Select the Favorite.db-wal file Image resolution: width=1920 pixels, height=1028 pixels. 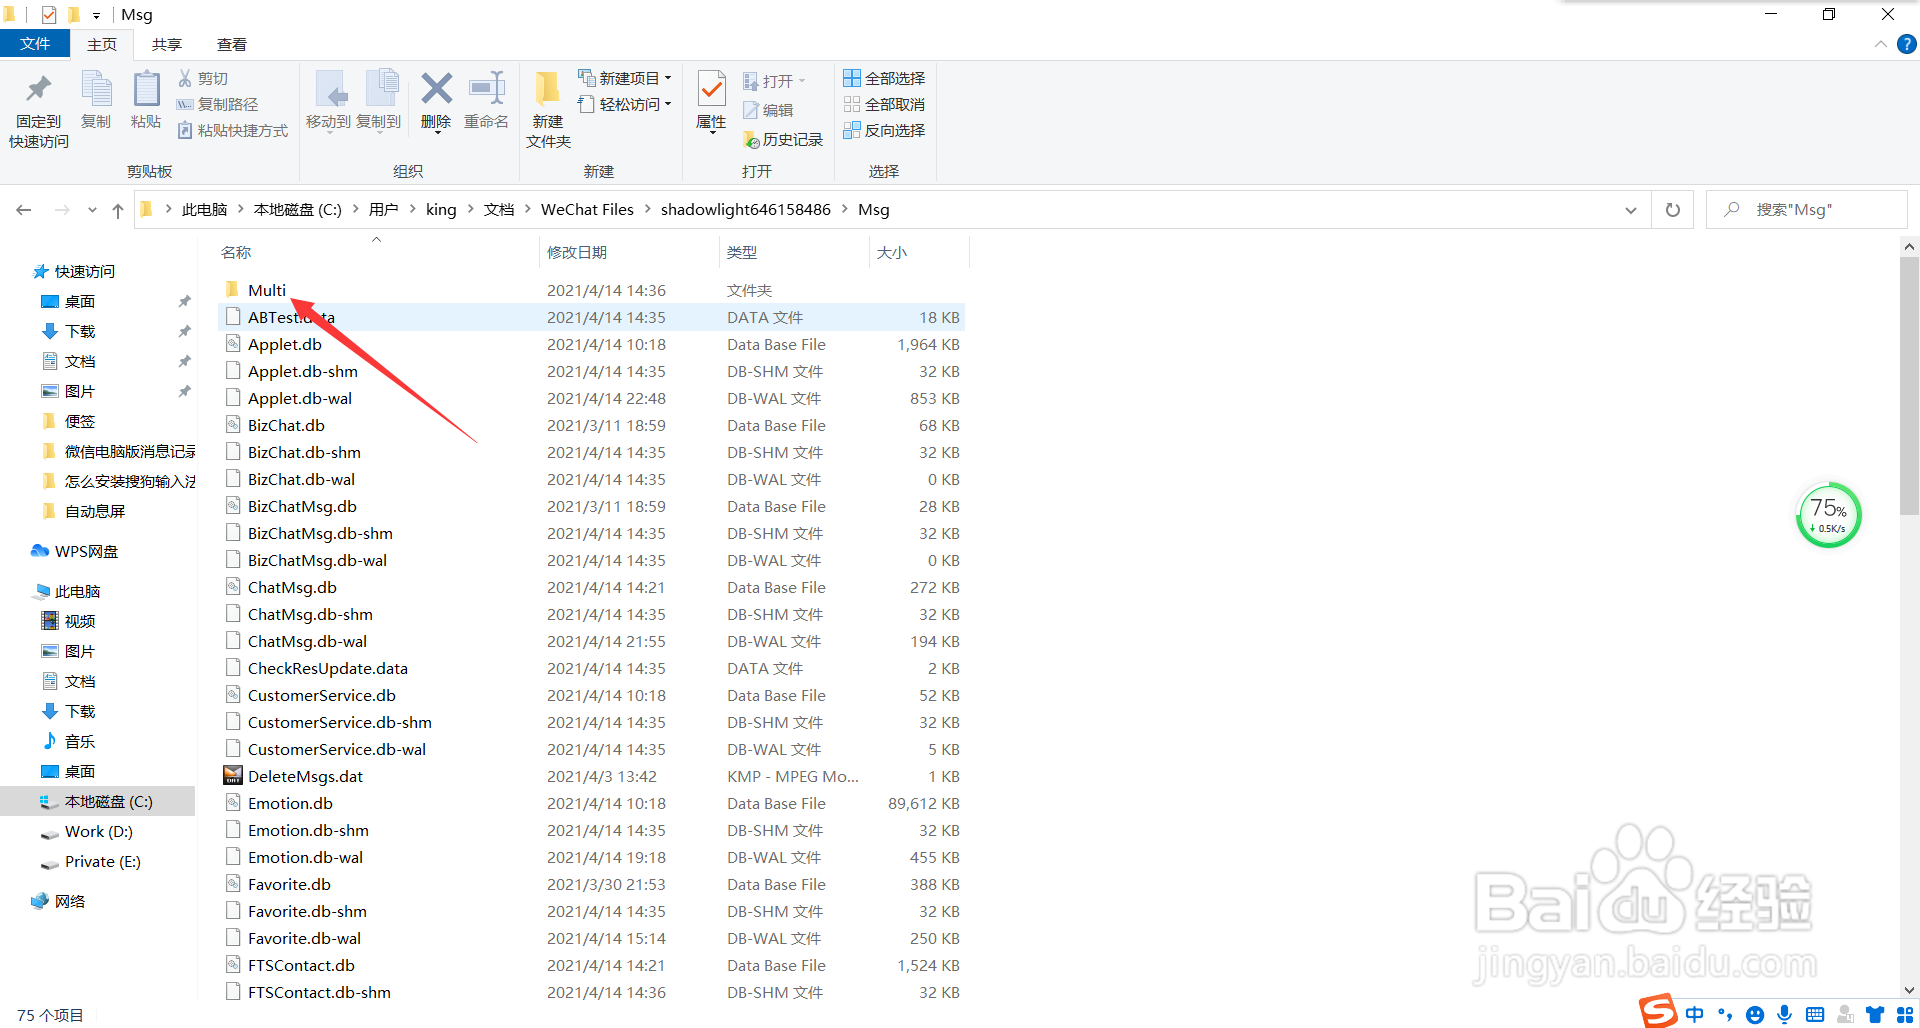click(304, 938)
